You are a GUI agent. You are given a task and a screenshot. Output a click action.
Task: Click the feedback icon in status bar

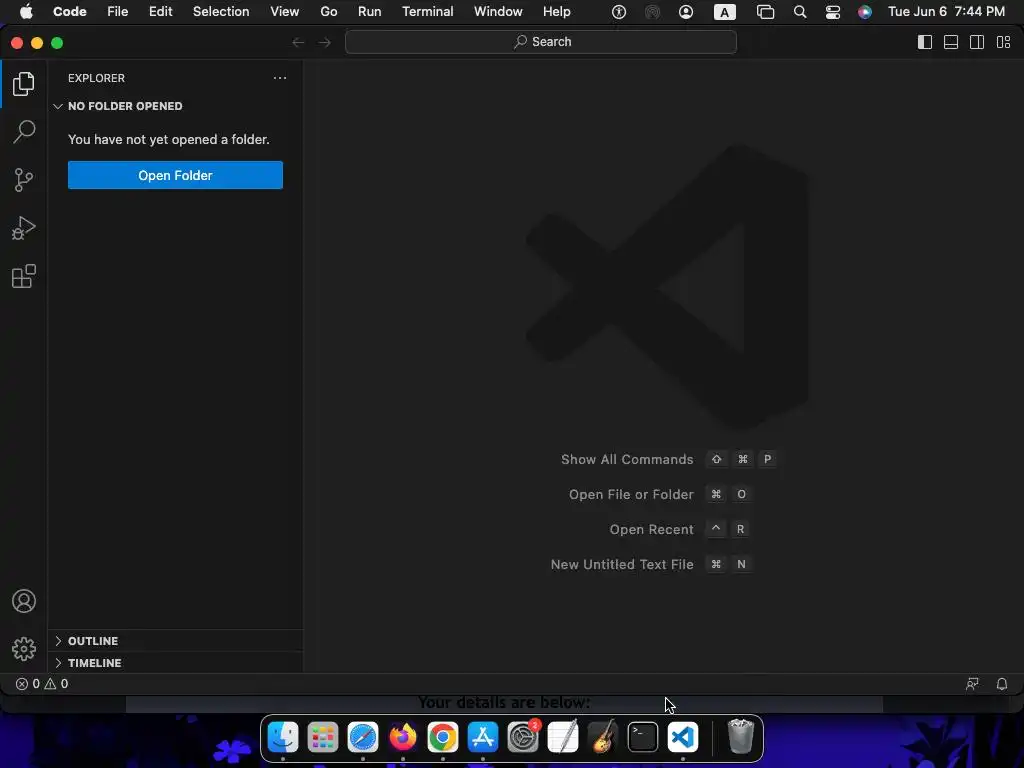[972, 684]
